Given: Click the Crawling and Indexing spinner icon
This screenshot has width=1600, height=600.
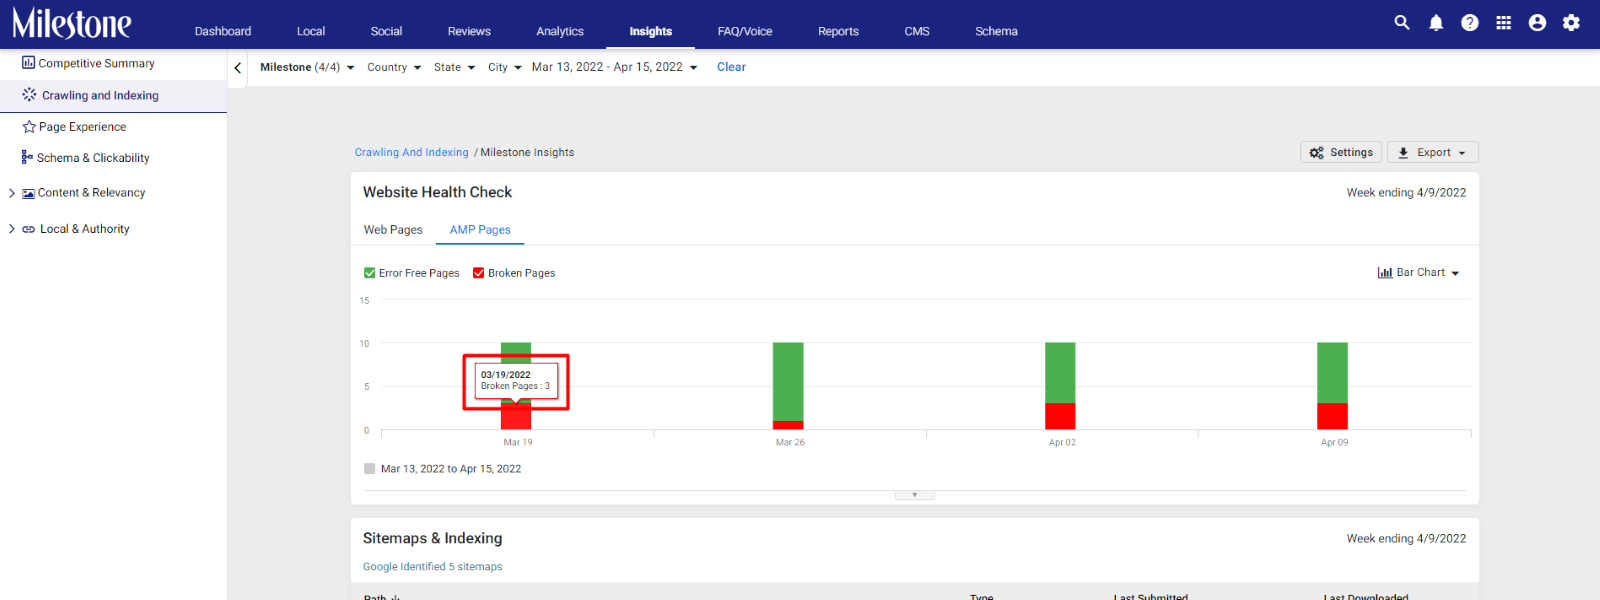Looking at the screenshot, I should 29,94.
